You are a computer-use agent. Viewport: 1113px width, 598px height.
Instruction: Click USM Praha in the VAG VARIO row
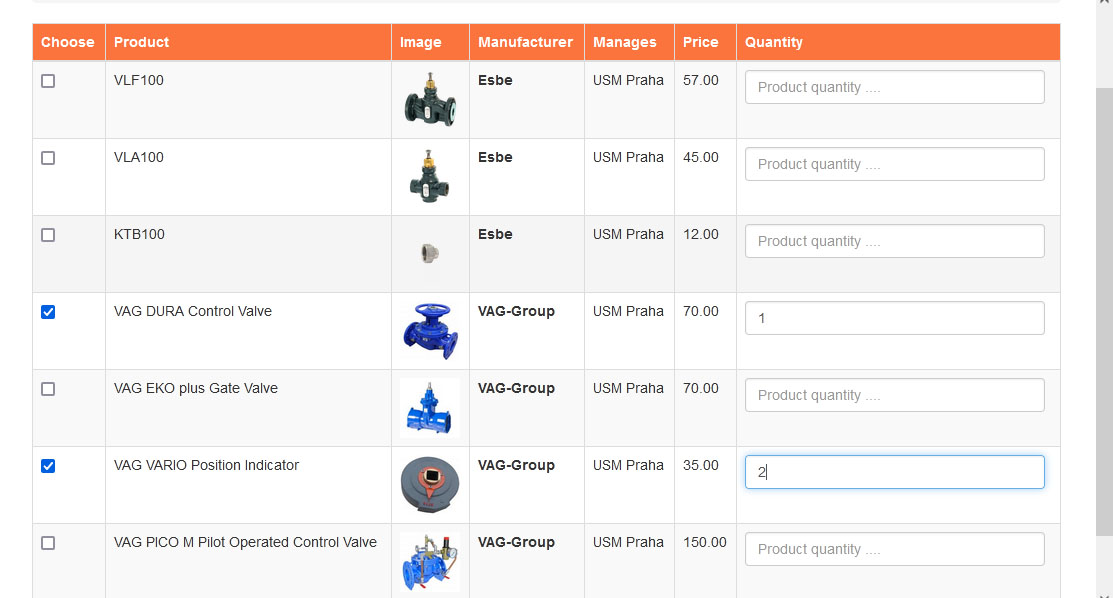628,465
